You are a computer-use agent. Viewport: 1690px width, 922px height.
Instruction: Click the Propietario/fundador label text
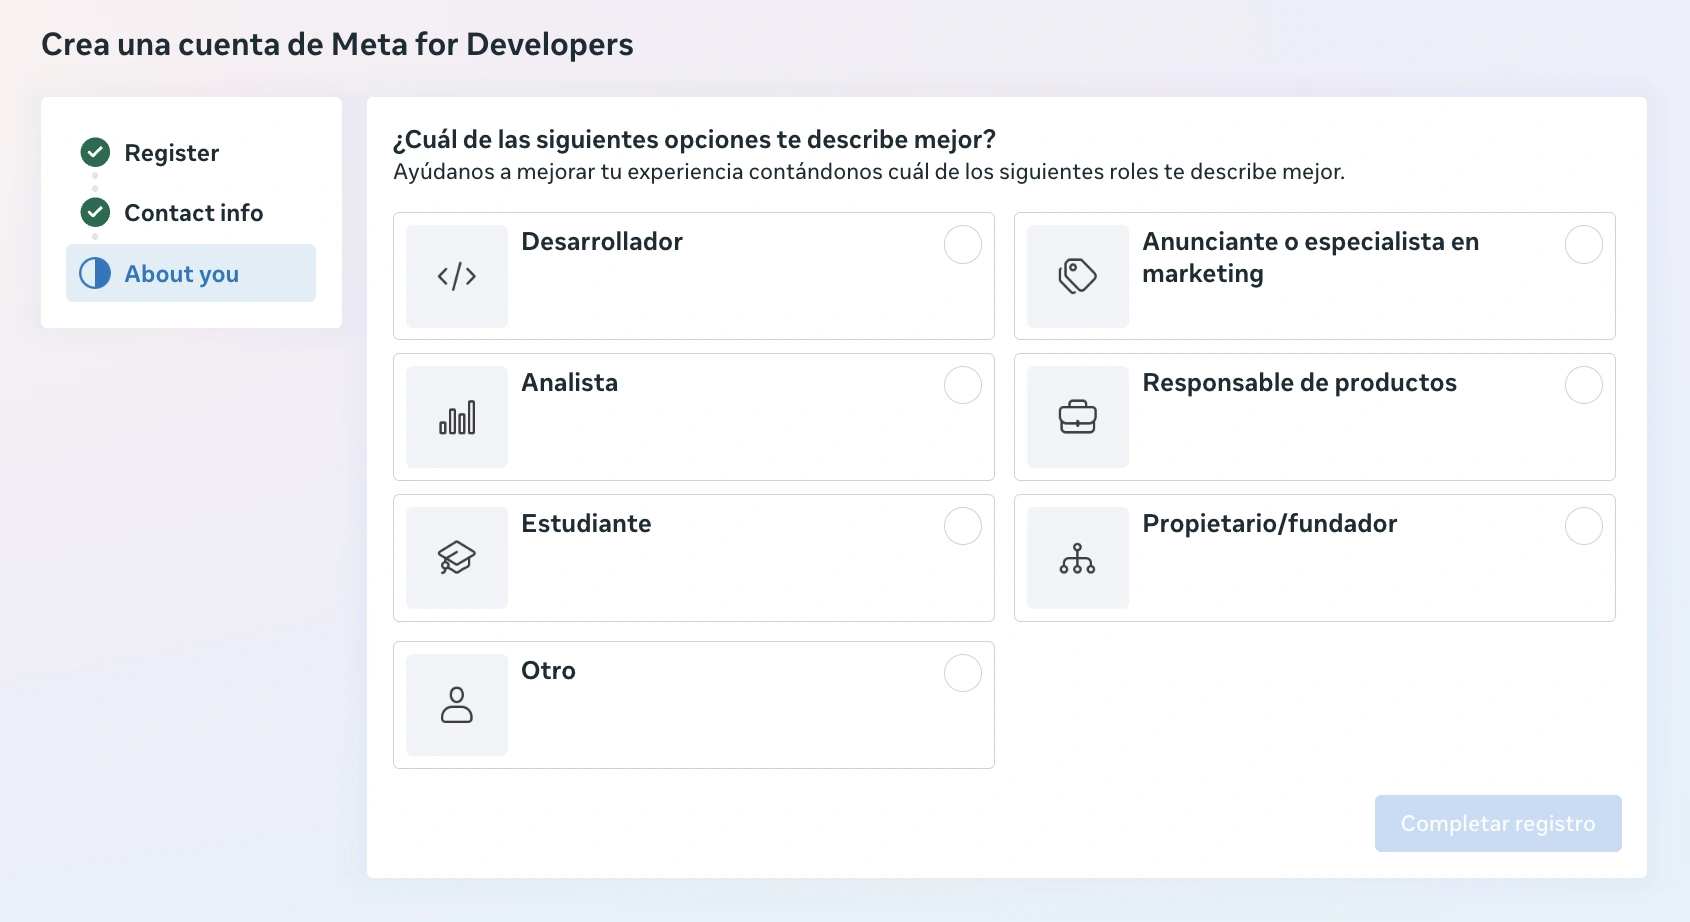(1270, 523)
